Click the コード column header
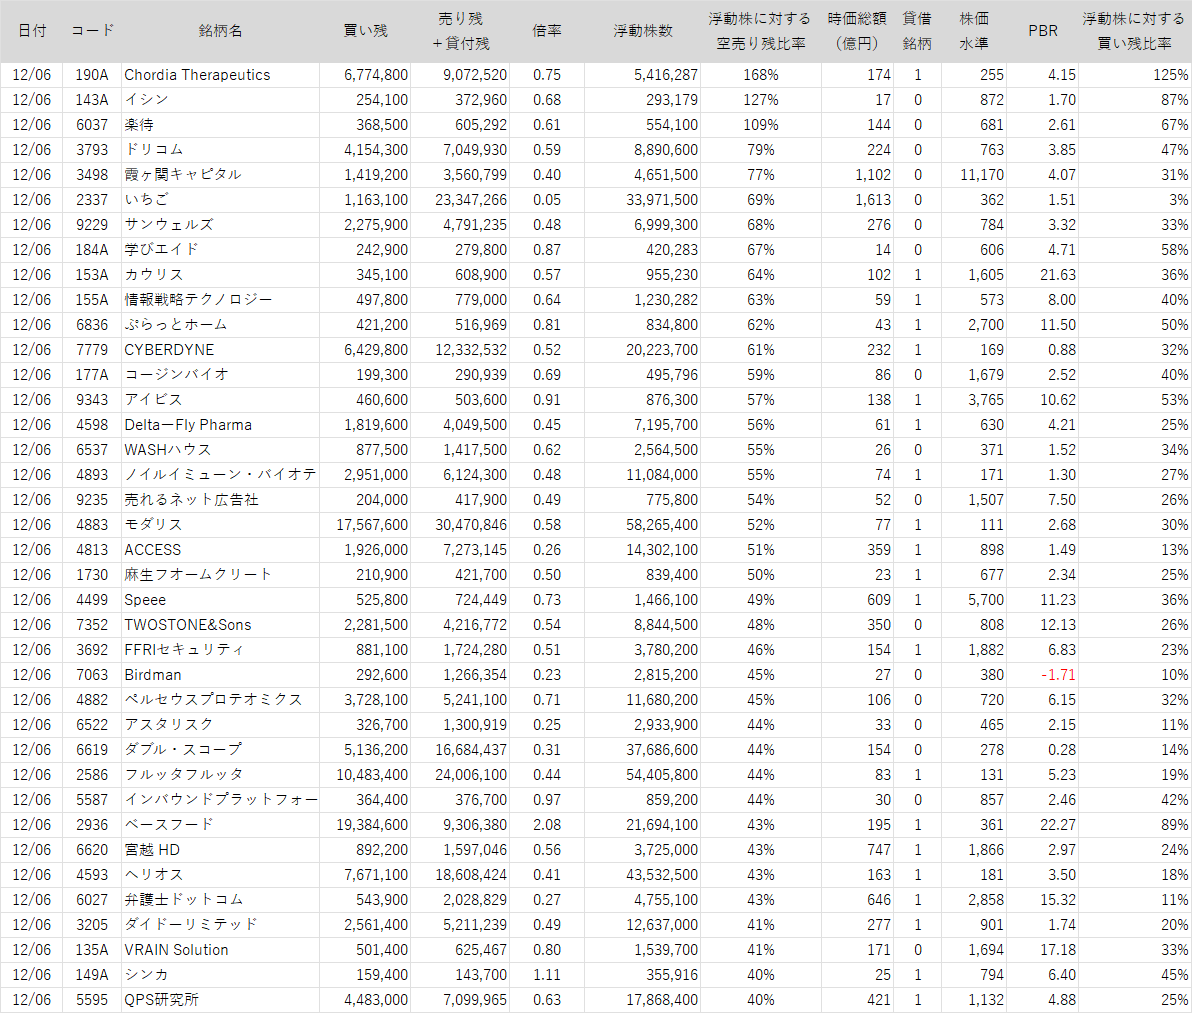 pos(92,31)
